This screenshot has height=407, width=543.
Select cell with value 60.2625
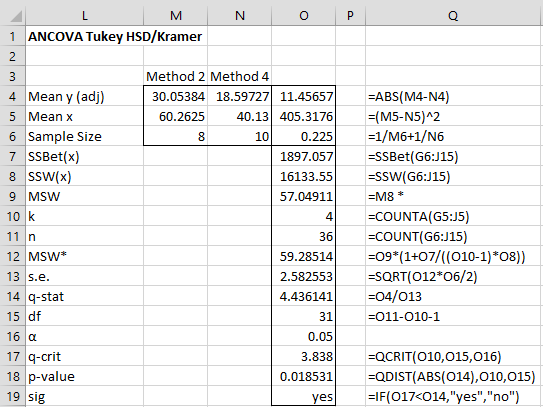point(176,116)
